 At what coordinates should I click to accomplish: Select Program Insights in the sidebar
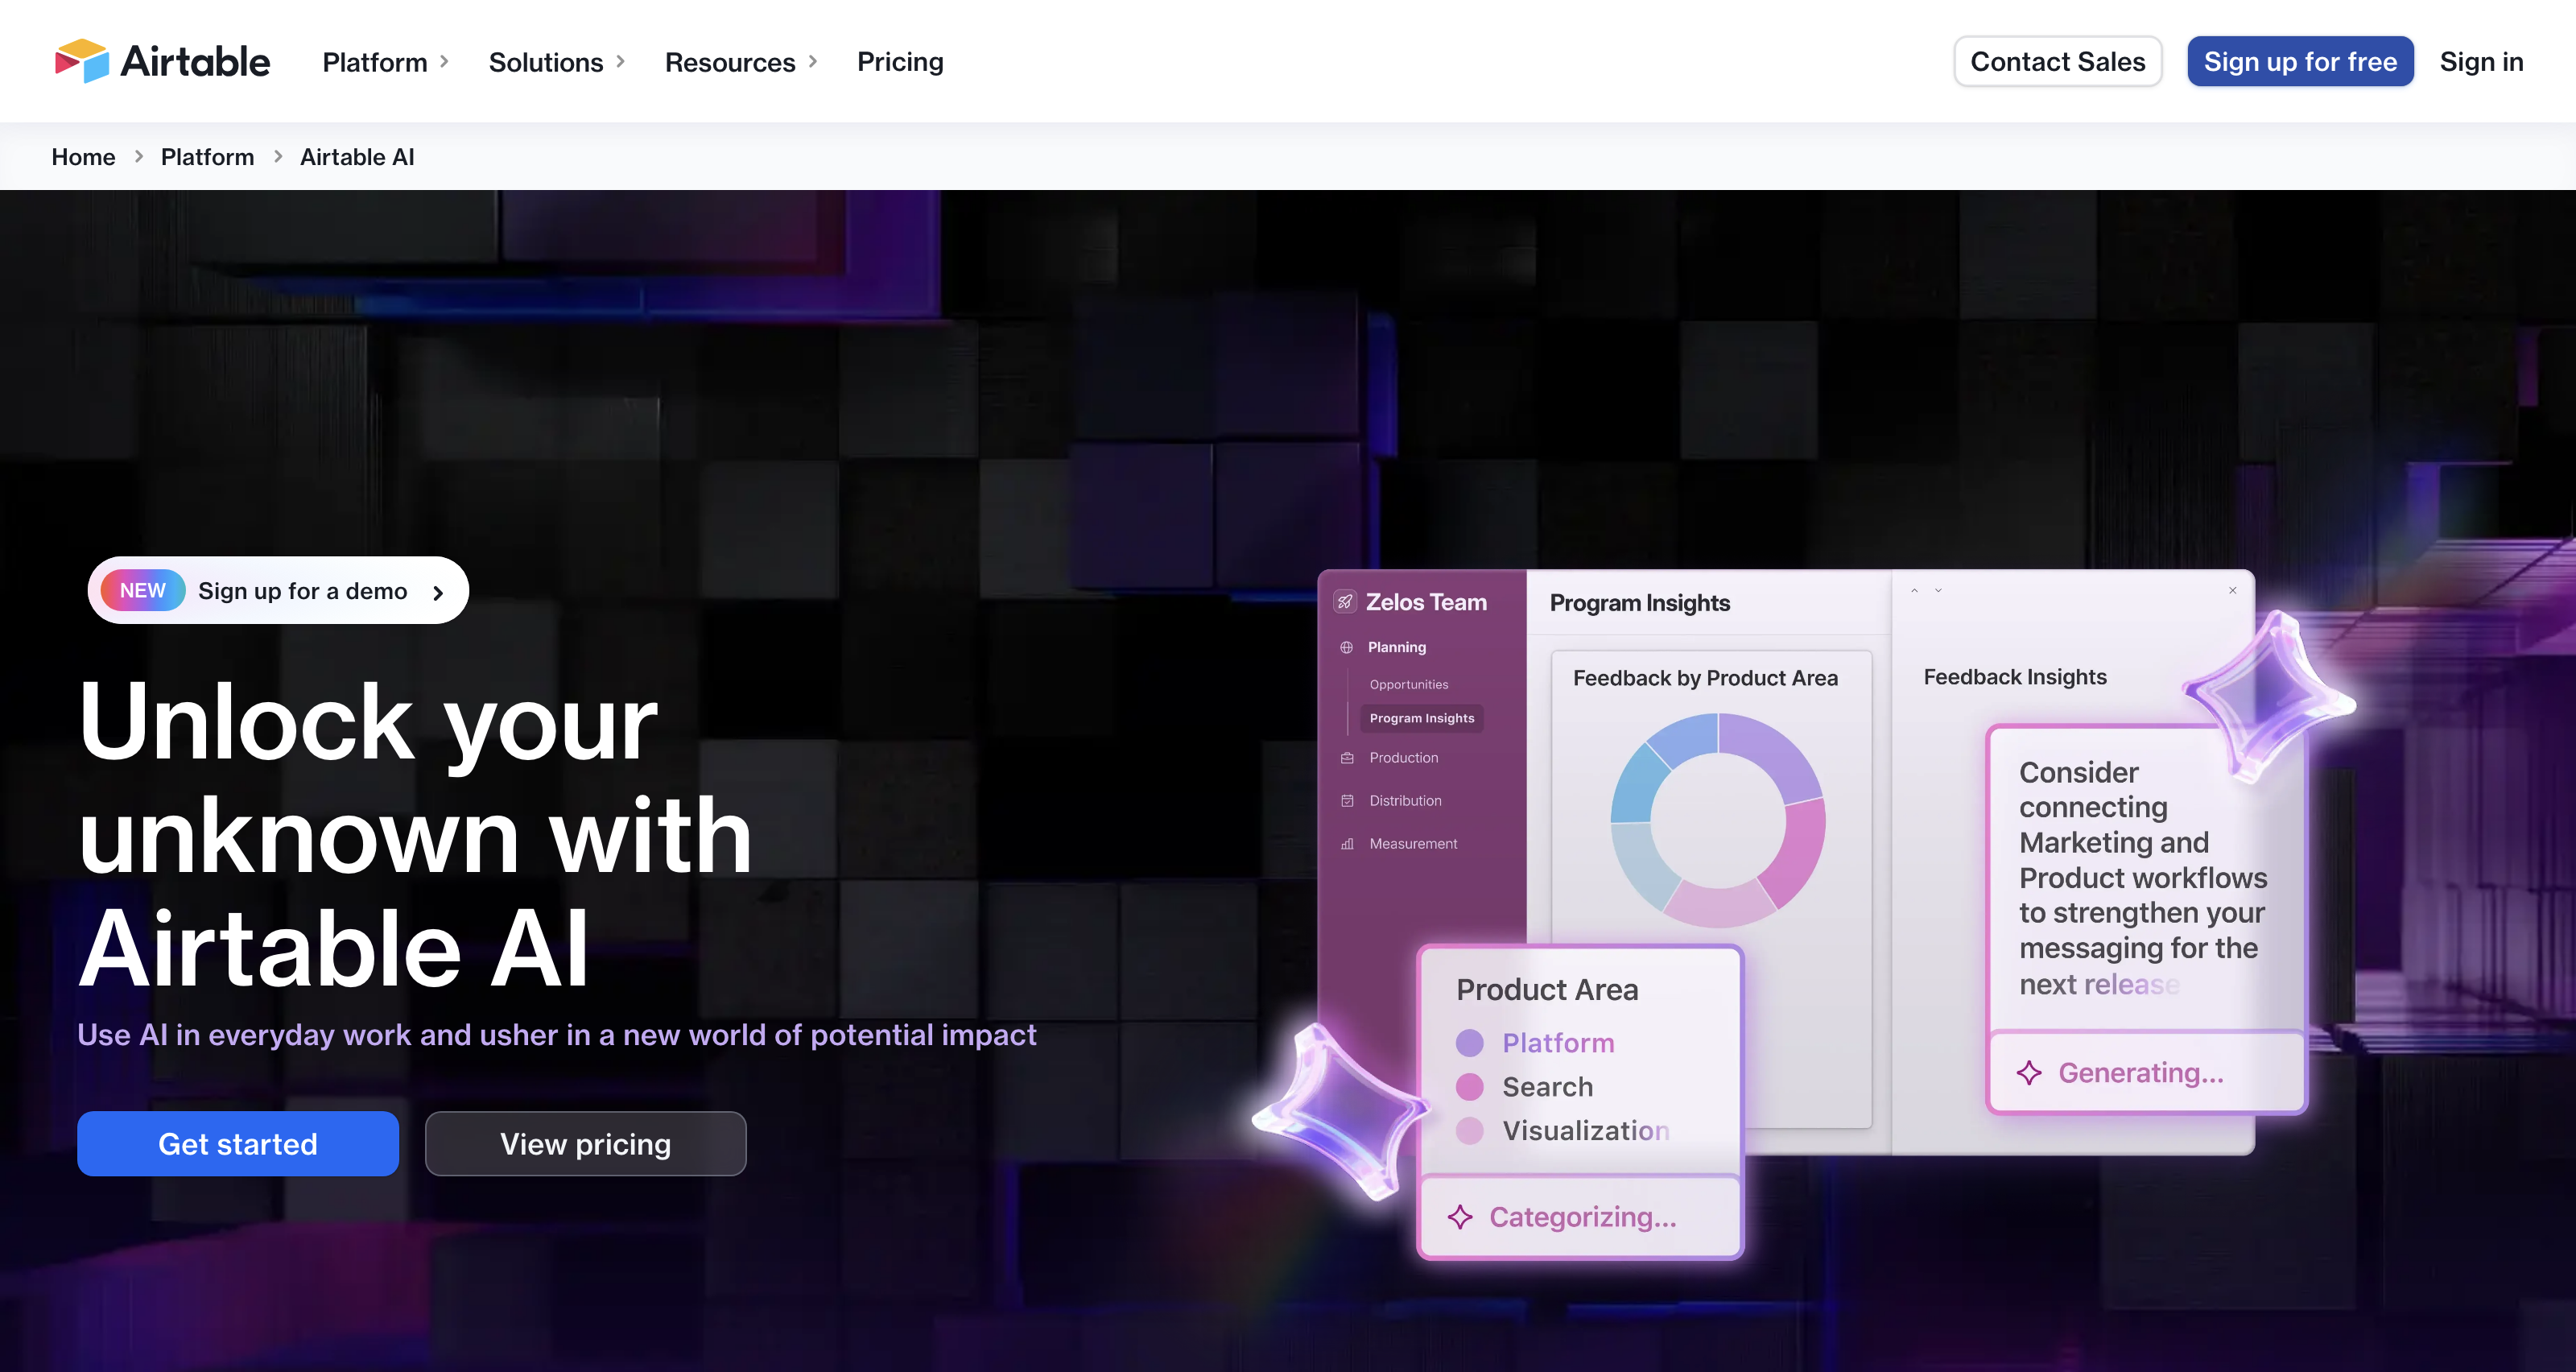(x=1421, y=718)
